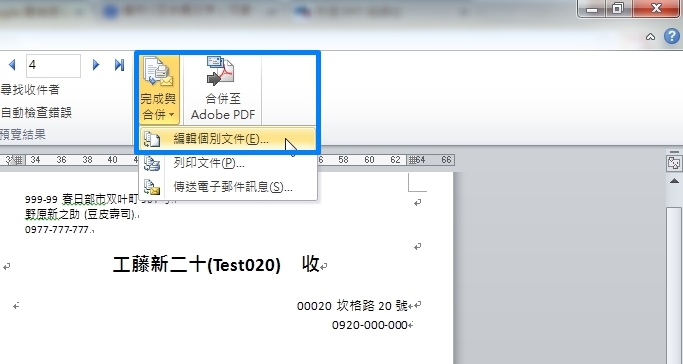Screen dimensions: 683x364
Task: Click the vertical scrollbar up arrow
Action: pyautogui.click(x=674, y=180)
